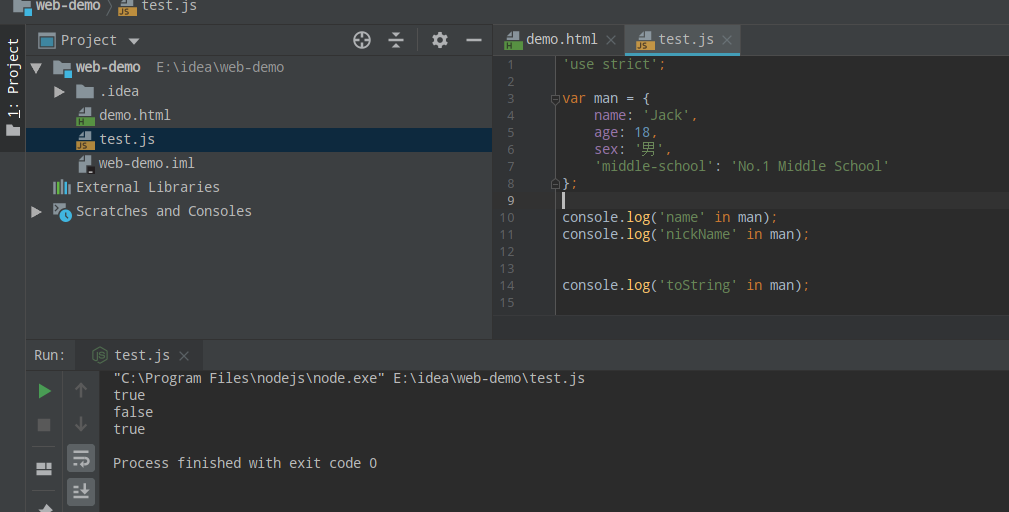Click the down stack trace arrow

pos(80,424)
